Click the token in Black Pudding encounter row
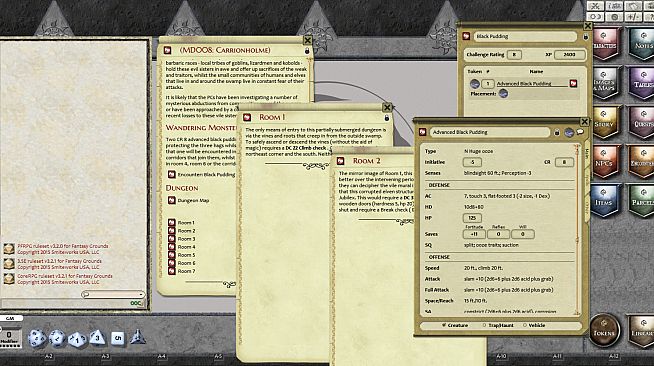Screen dimensions: 654x366 click(475, 83)
